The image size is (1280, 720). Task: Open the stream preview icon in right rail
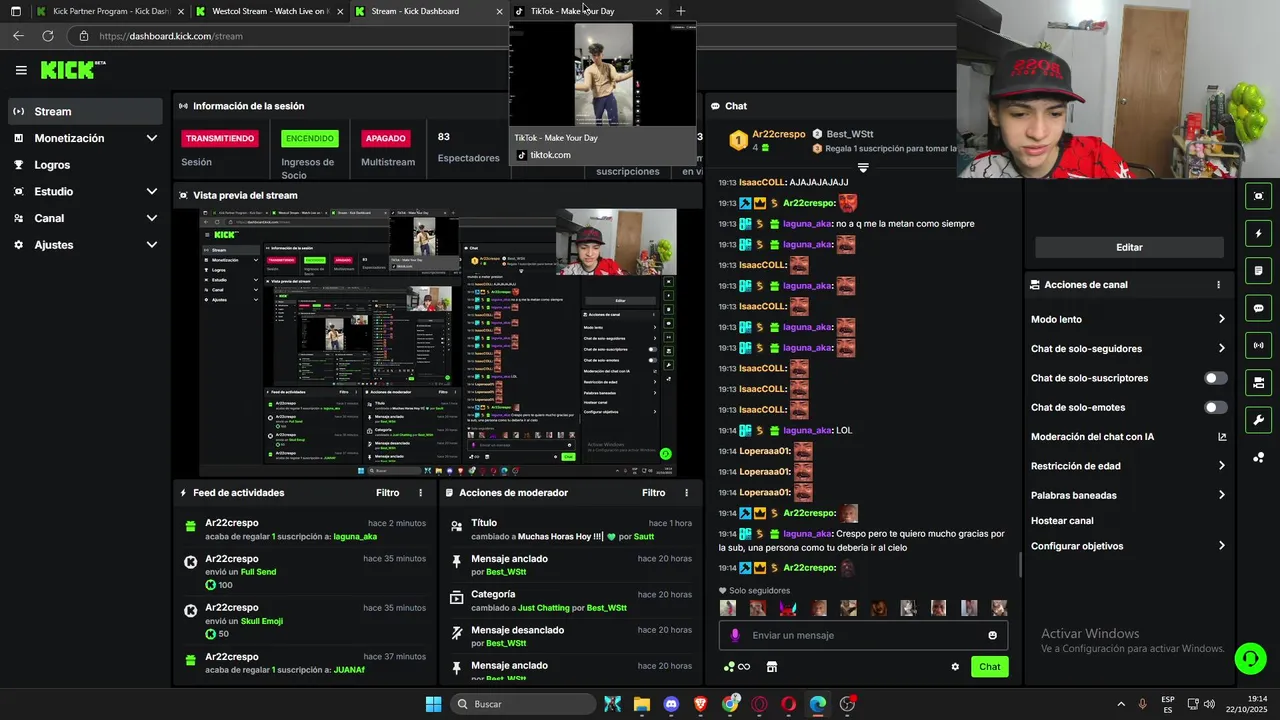(x=1258, y=196)
